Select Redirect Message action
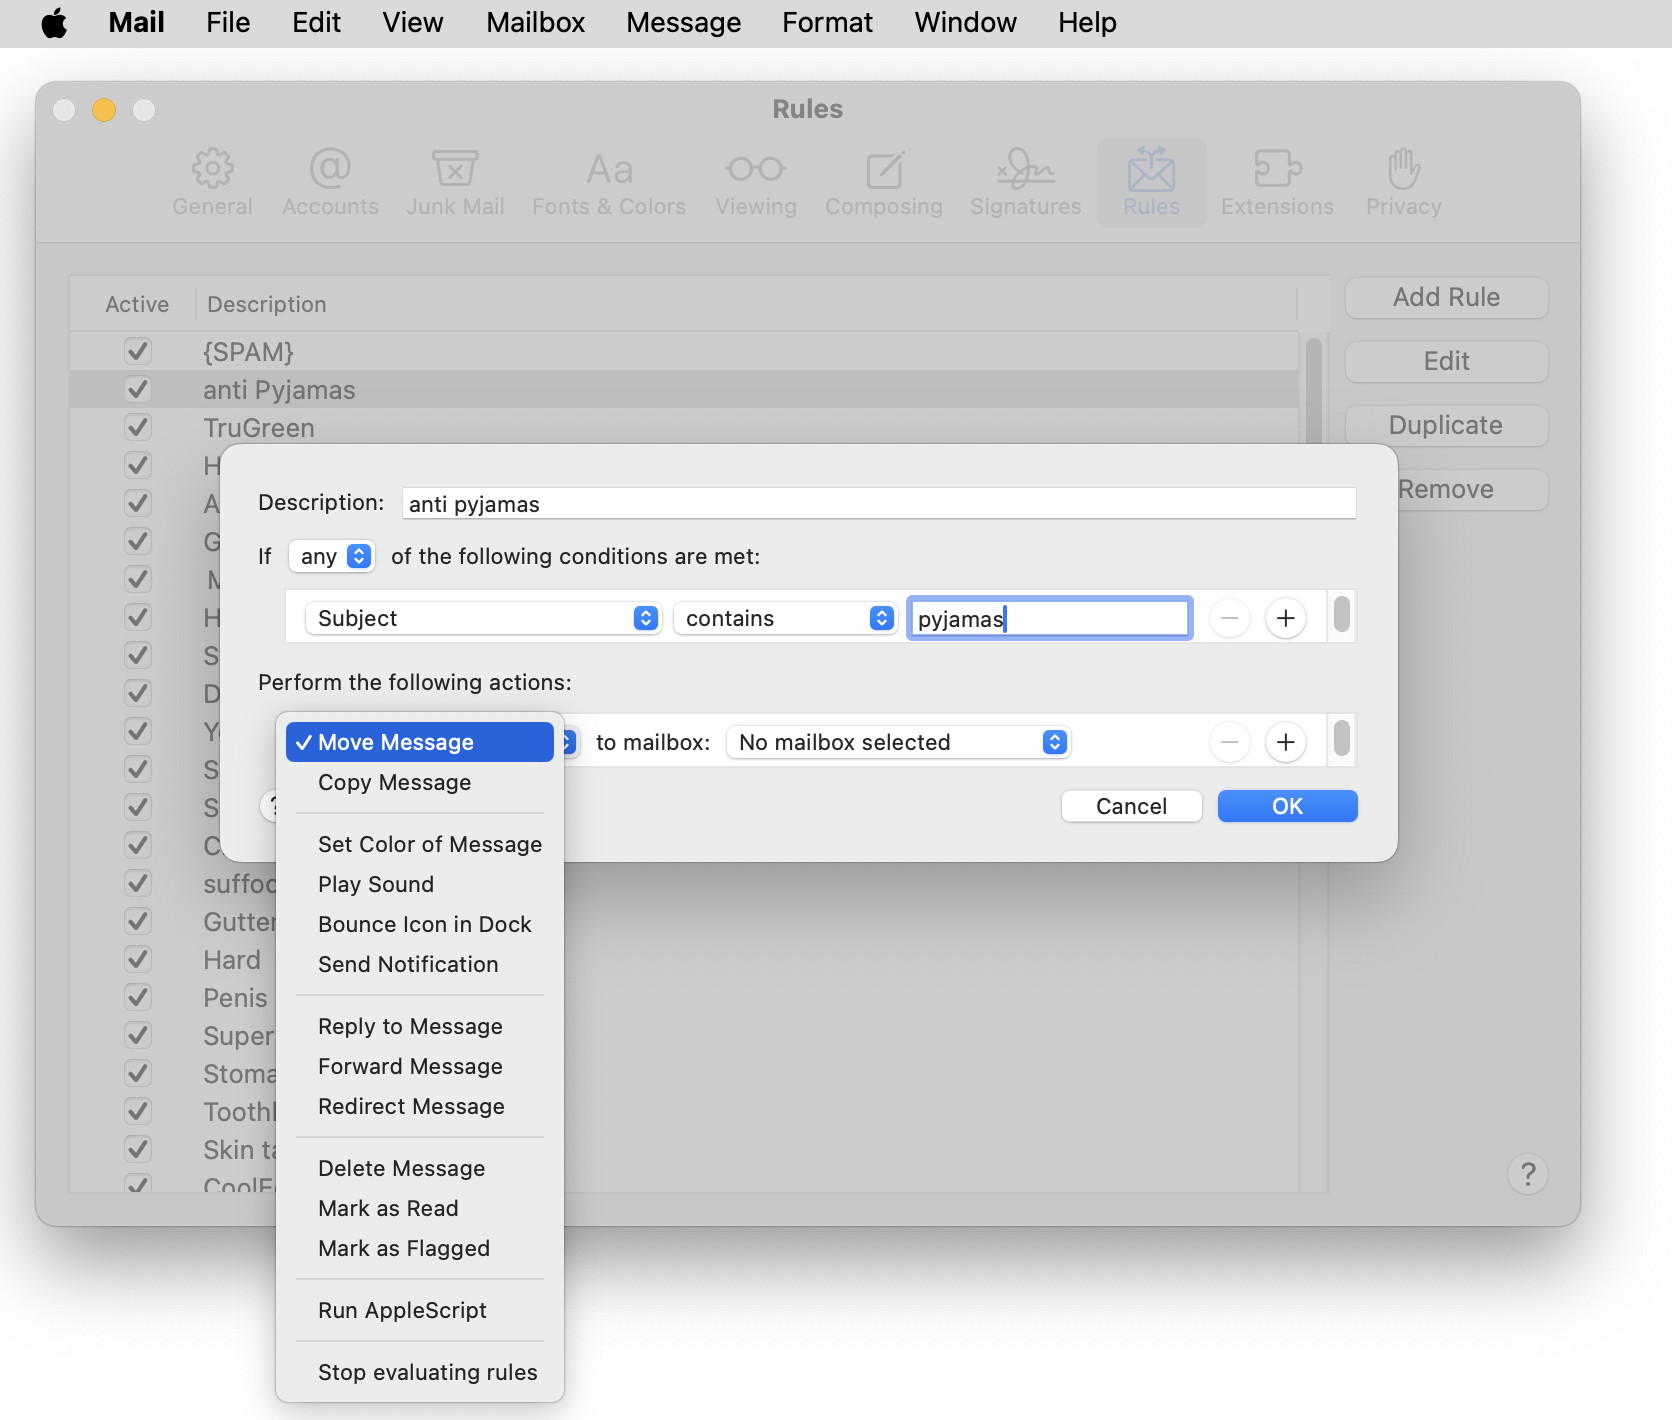The height and width of the screenshot is (1420, 1672). [x=420, y=1106]
